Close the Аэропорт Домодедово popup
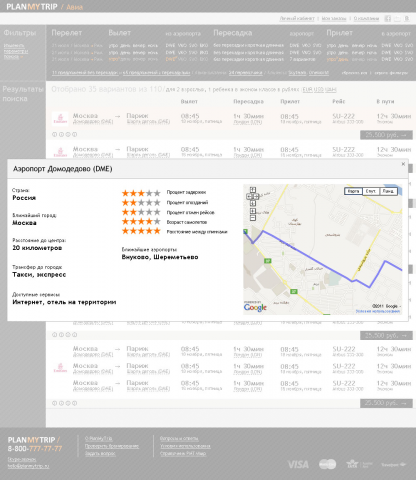416x480 pixels. pyautogui.click(x=403, y=164)
